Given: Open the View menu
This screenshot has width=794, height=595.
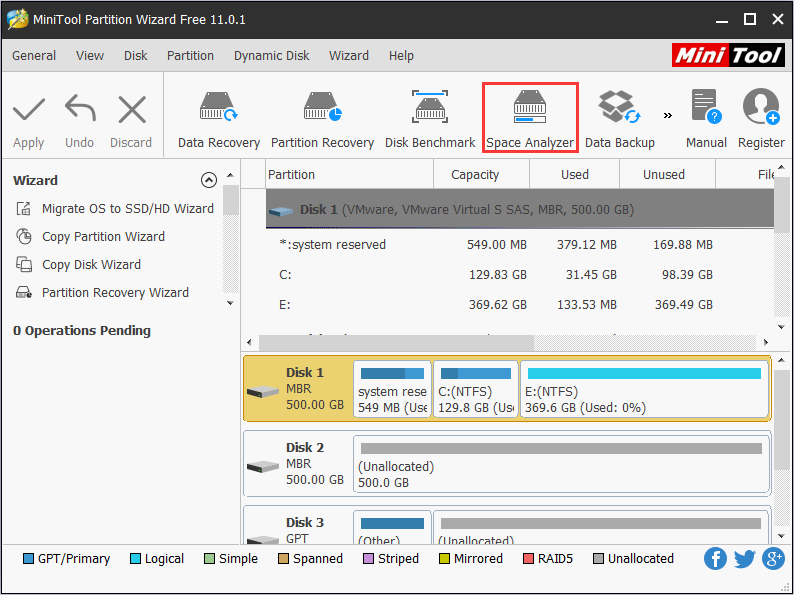Looking at the screenshot, I should (90, 56).
